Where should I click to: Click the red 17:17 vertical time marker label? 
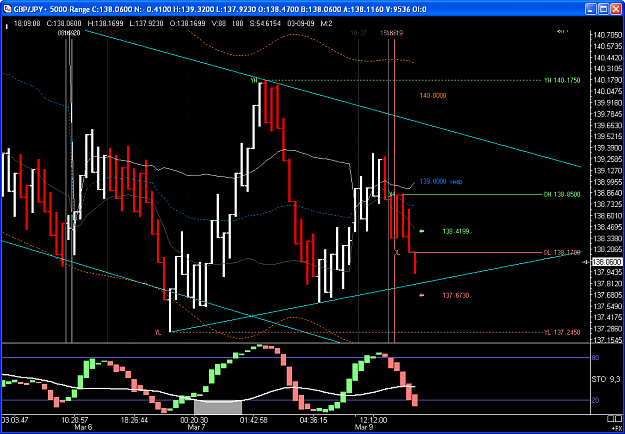coord(108,33)
